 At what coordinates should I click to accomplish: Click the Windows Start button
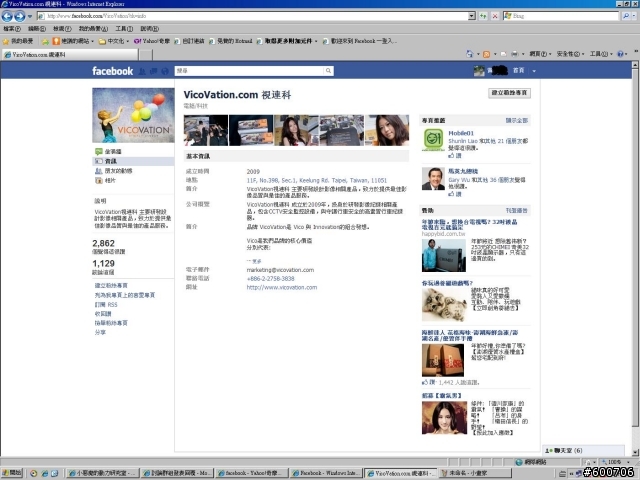[x=11, y=473]
